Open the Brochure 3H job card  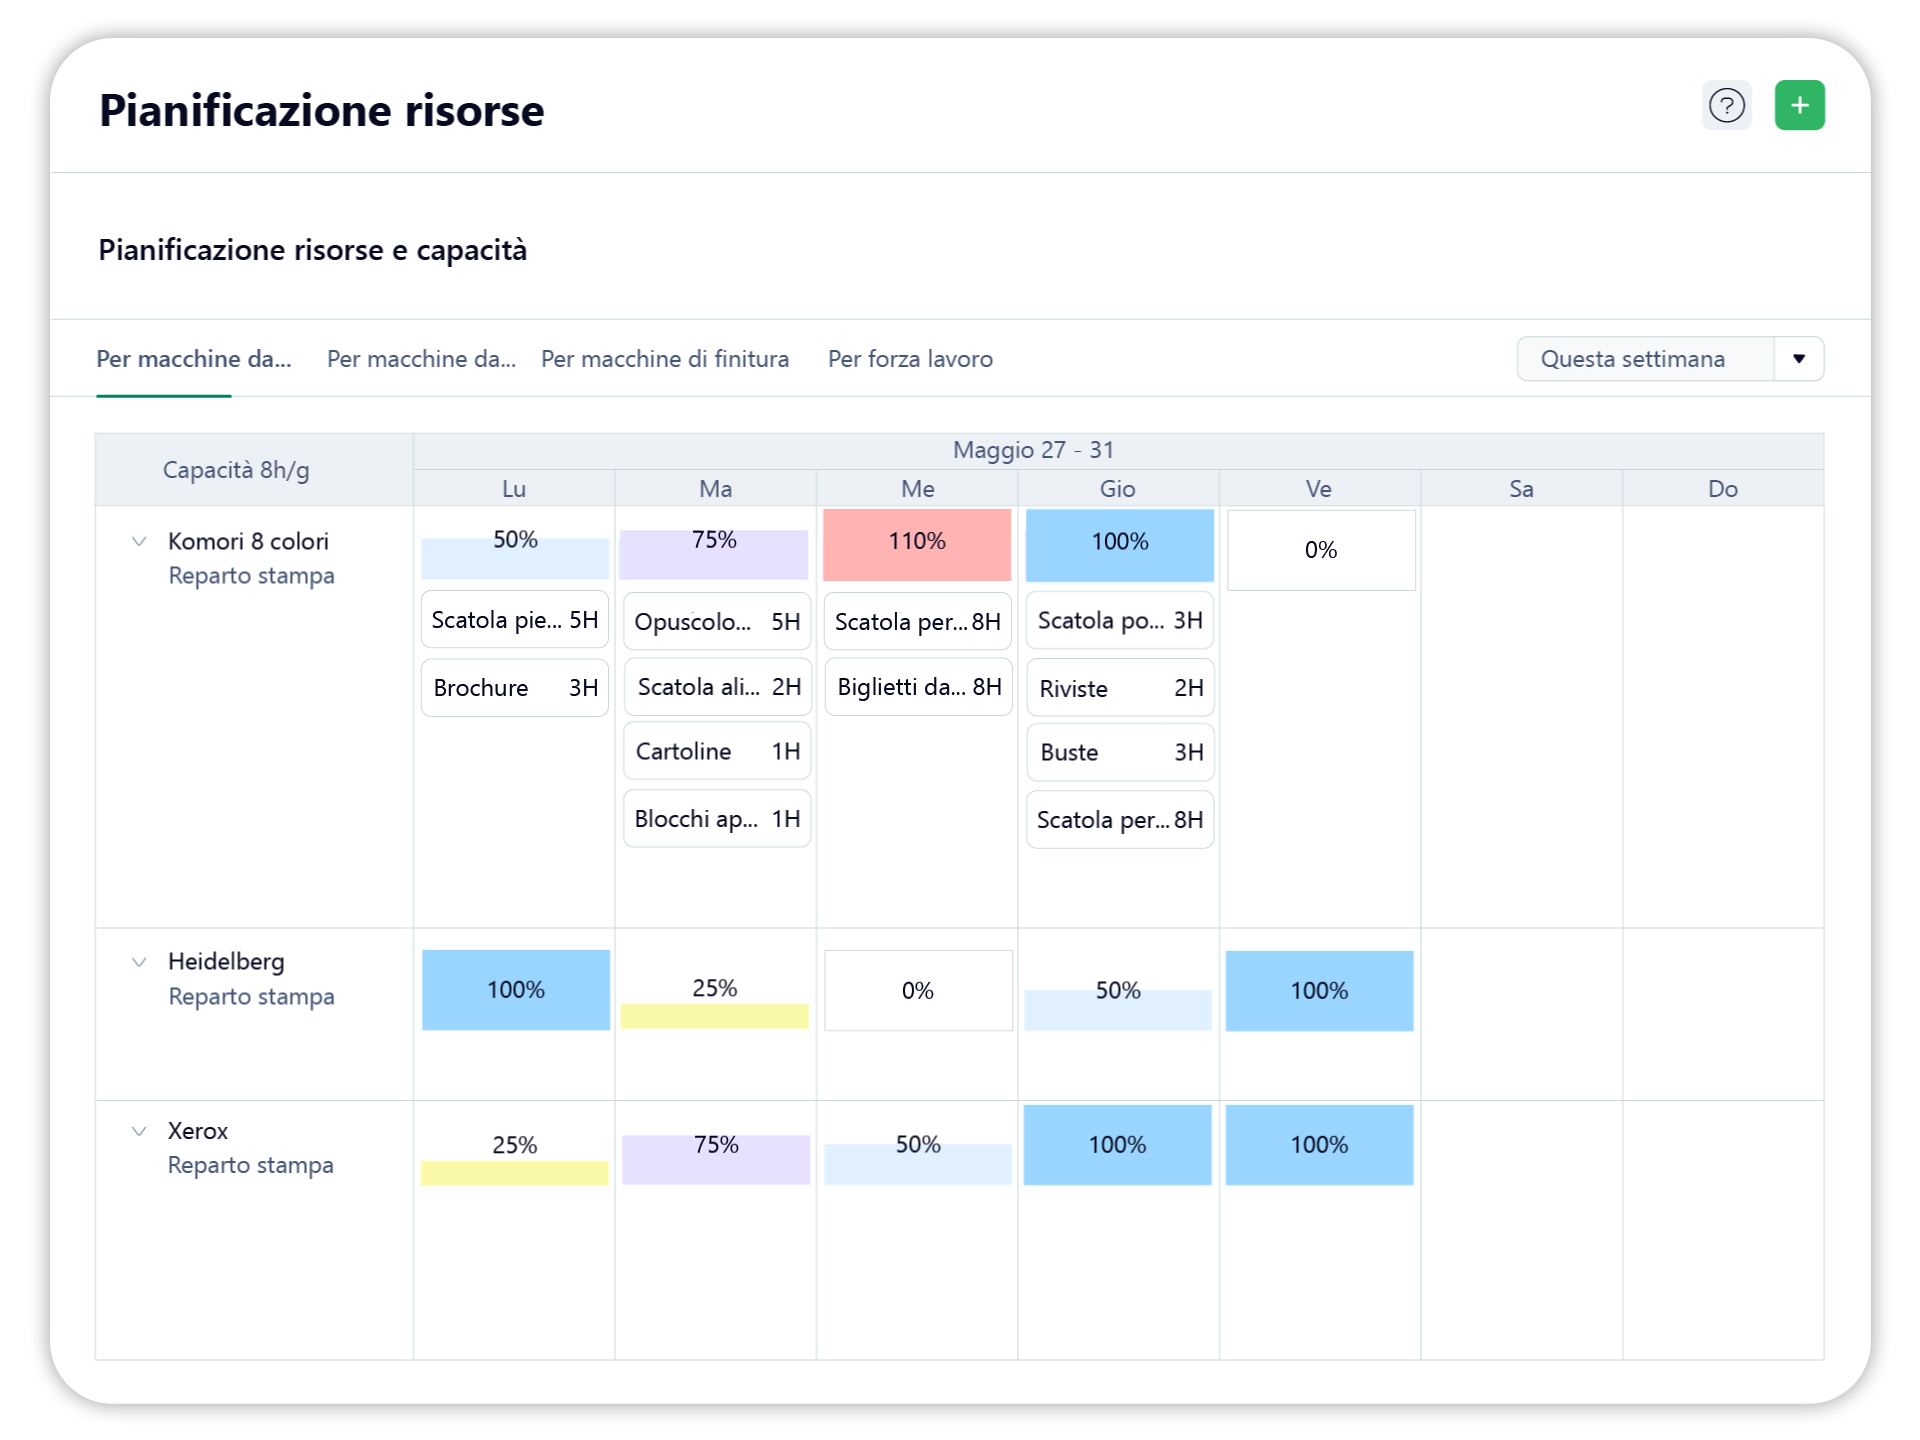coord(514,688)
